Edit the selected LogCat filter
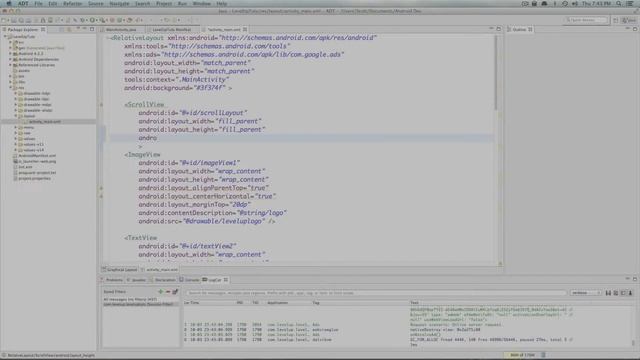Screen dimensions: 640x360 pyautogui.click(x=175, y=292)
